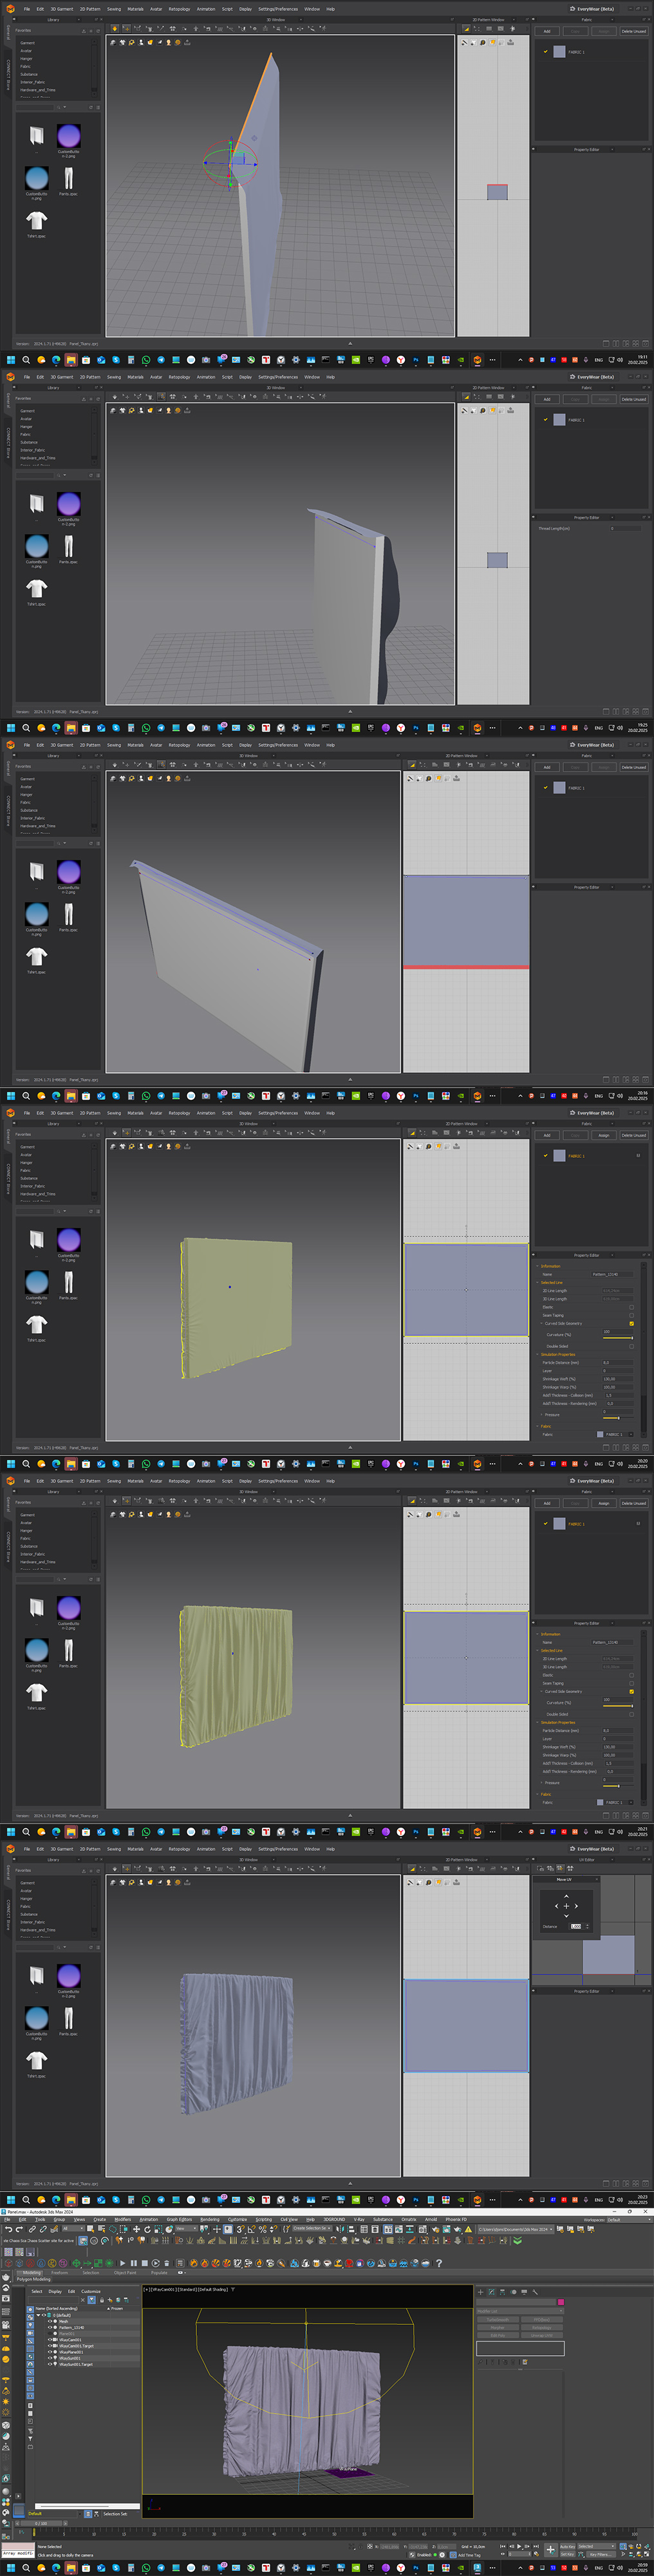This screenshot has width=654, height=2576.
Task: Click the Move UV left arrow
Action: pyautogui.click(x=557, y=1906)
